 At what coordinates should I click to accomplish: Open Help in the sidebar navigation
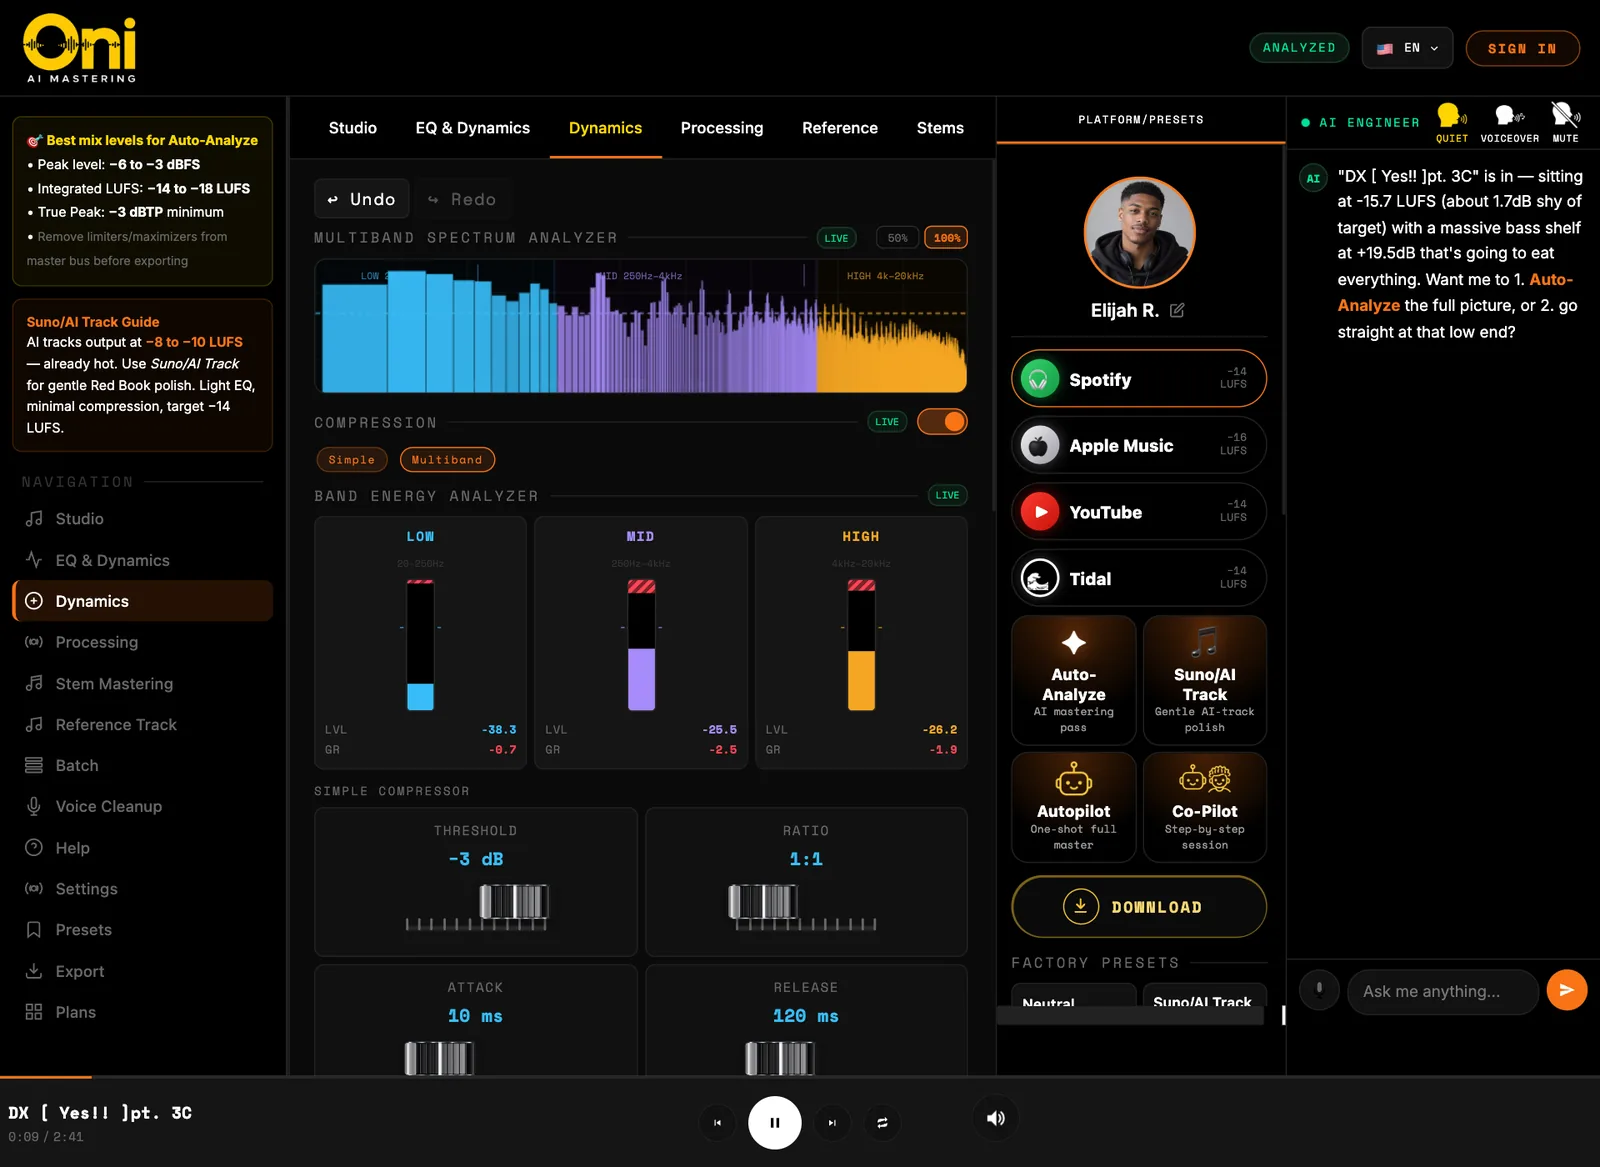pos(142,848)
